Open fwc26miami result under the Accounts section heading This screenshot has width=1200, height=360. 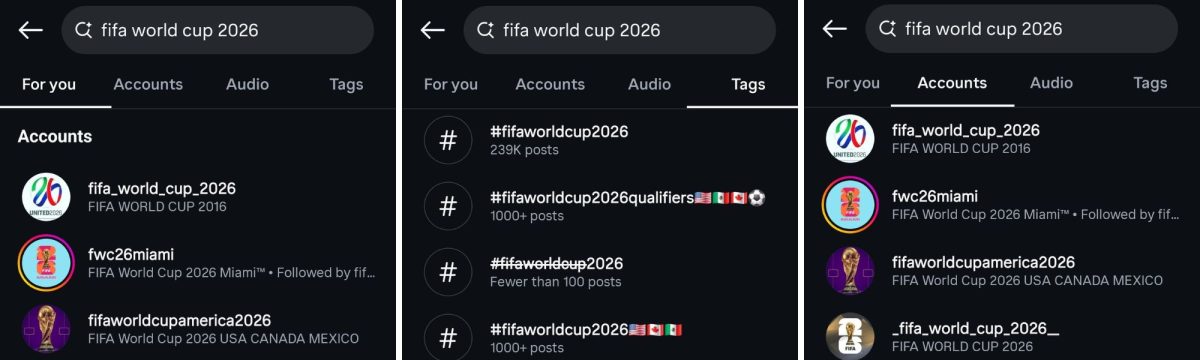tap(198, 262)
